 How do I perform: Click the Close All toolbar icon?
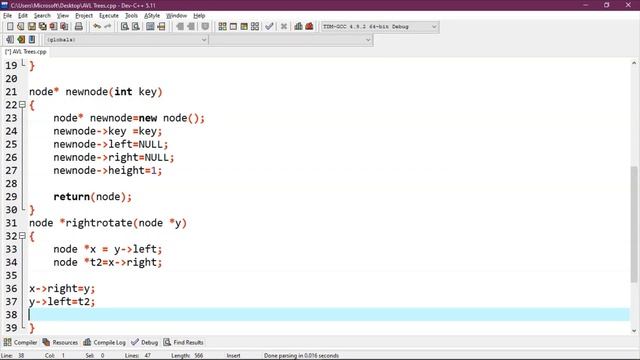64,27
